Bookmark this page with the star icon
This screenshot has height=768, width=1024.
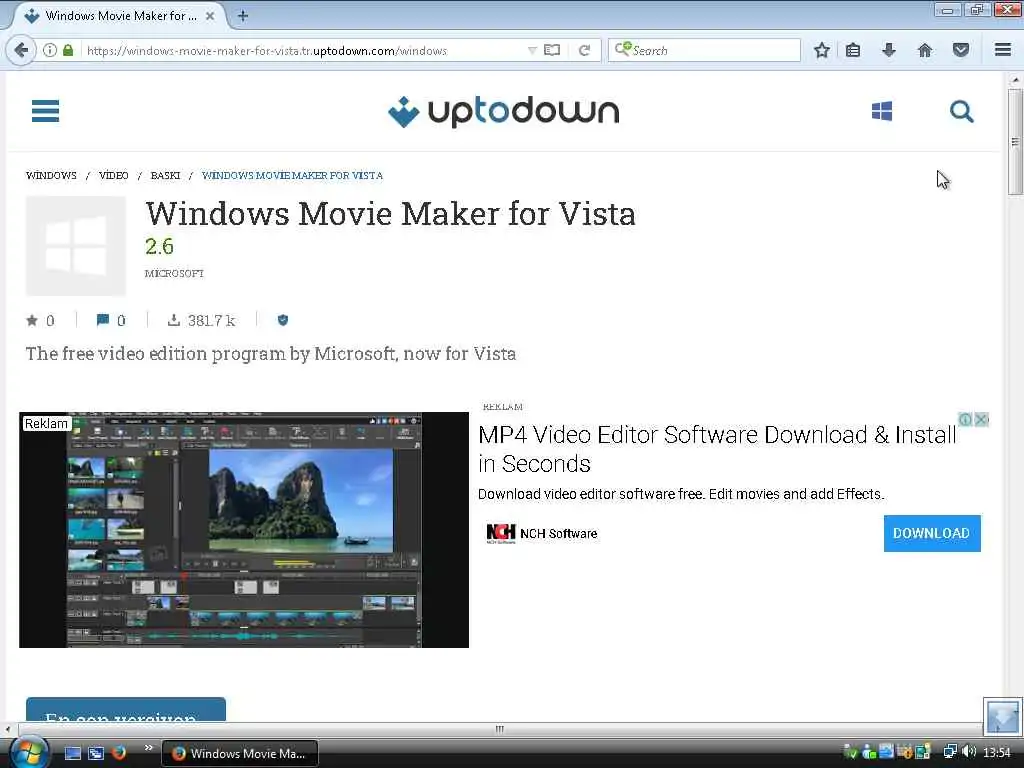coord(822,50)
